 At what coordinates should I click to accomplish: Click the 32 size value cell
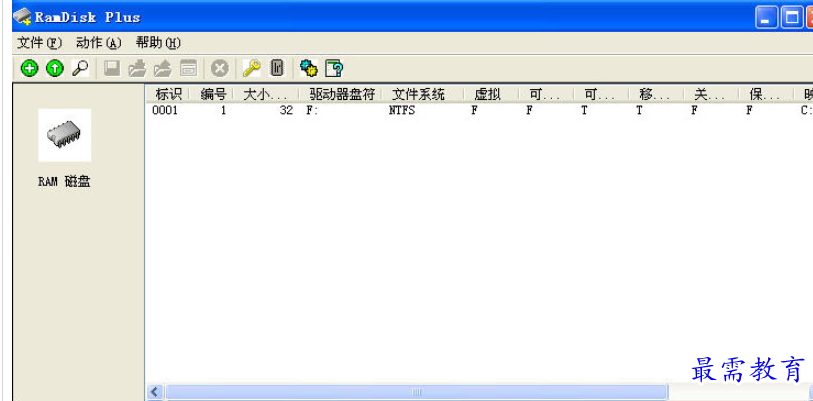(x=286, y=110)
